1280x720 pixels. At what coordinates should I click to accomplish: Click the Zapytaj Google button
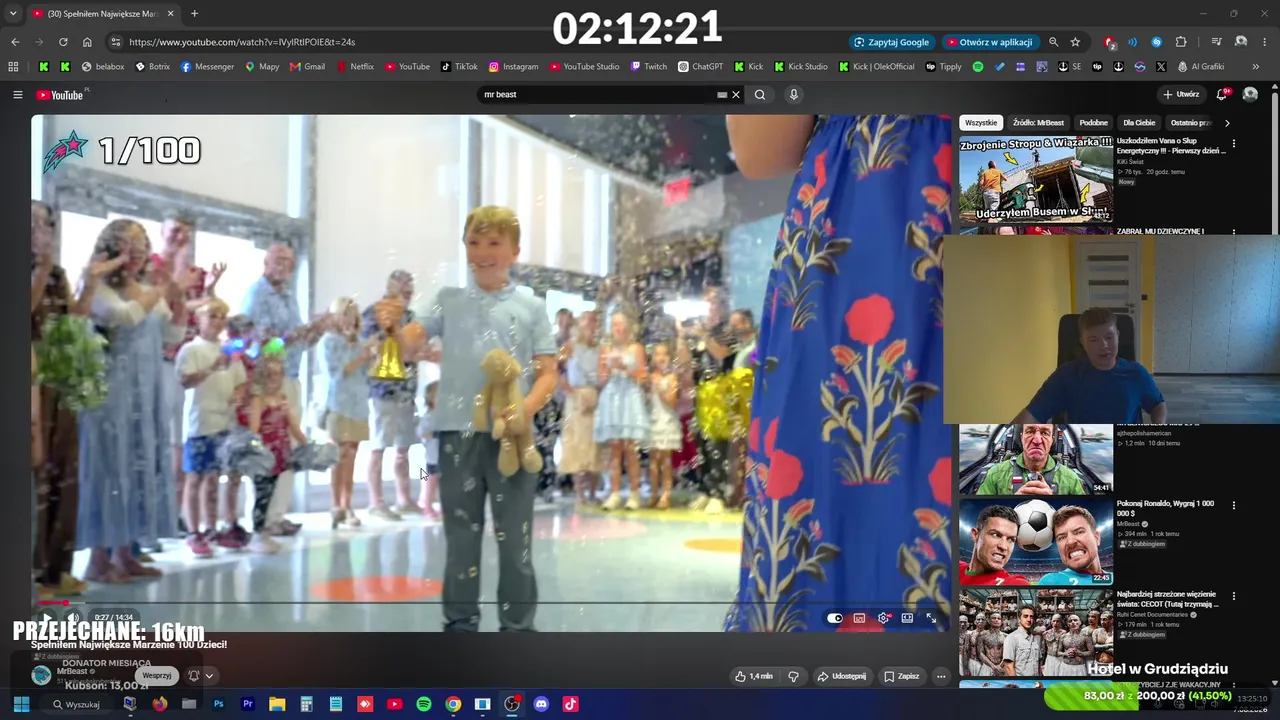[891, 42]
